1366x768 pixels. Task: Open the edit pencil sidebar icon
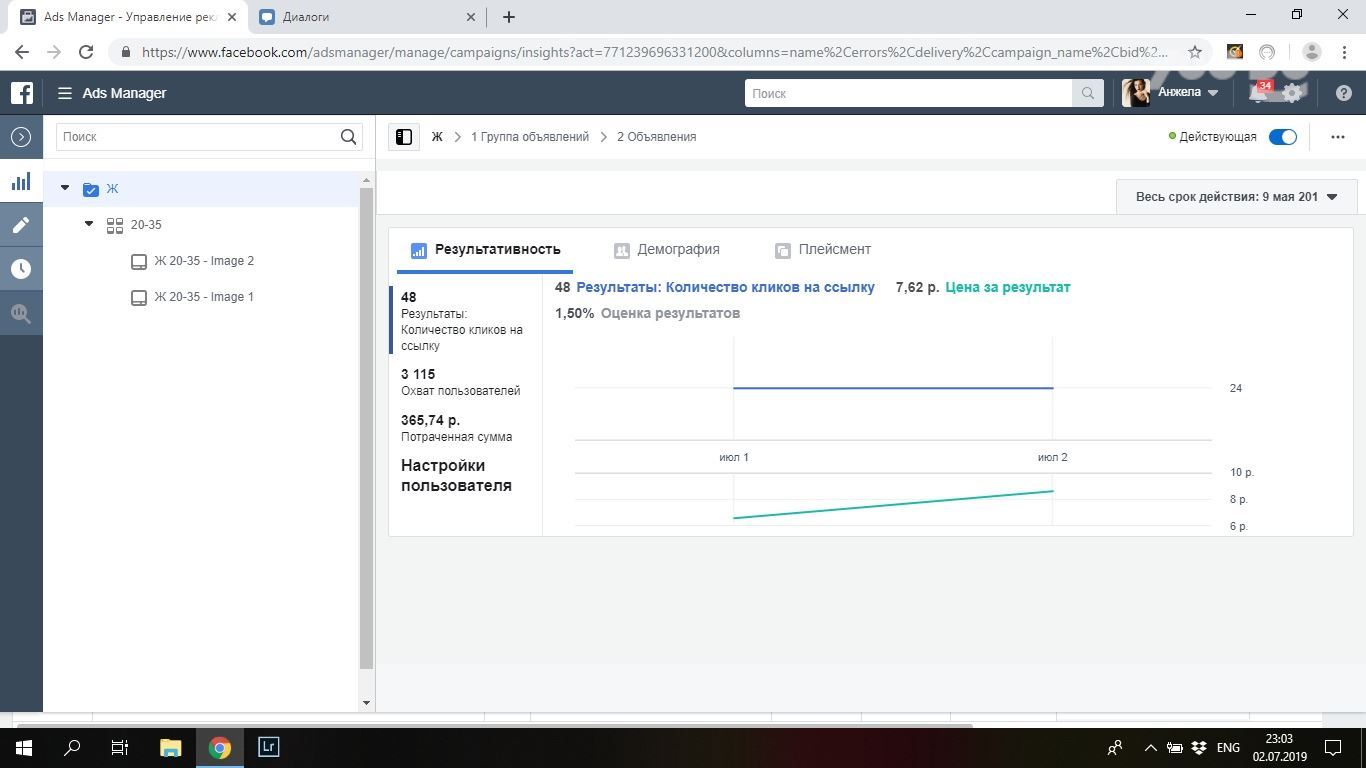[x=21, y=226]
